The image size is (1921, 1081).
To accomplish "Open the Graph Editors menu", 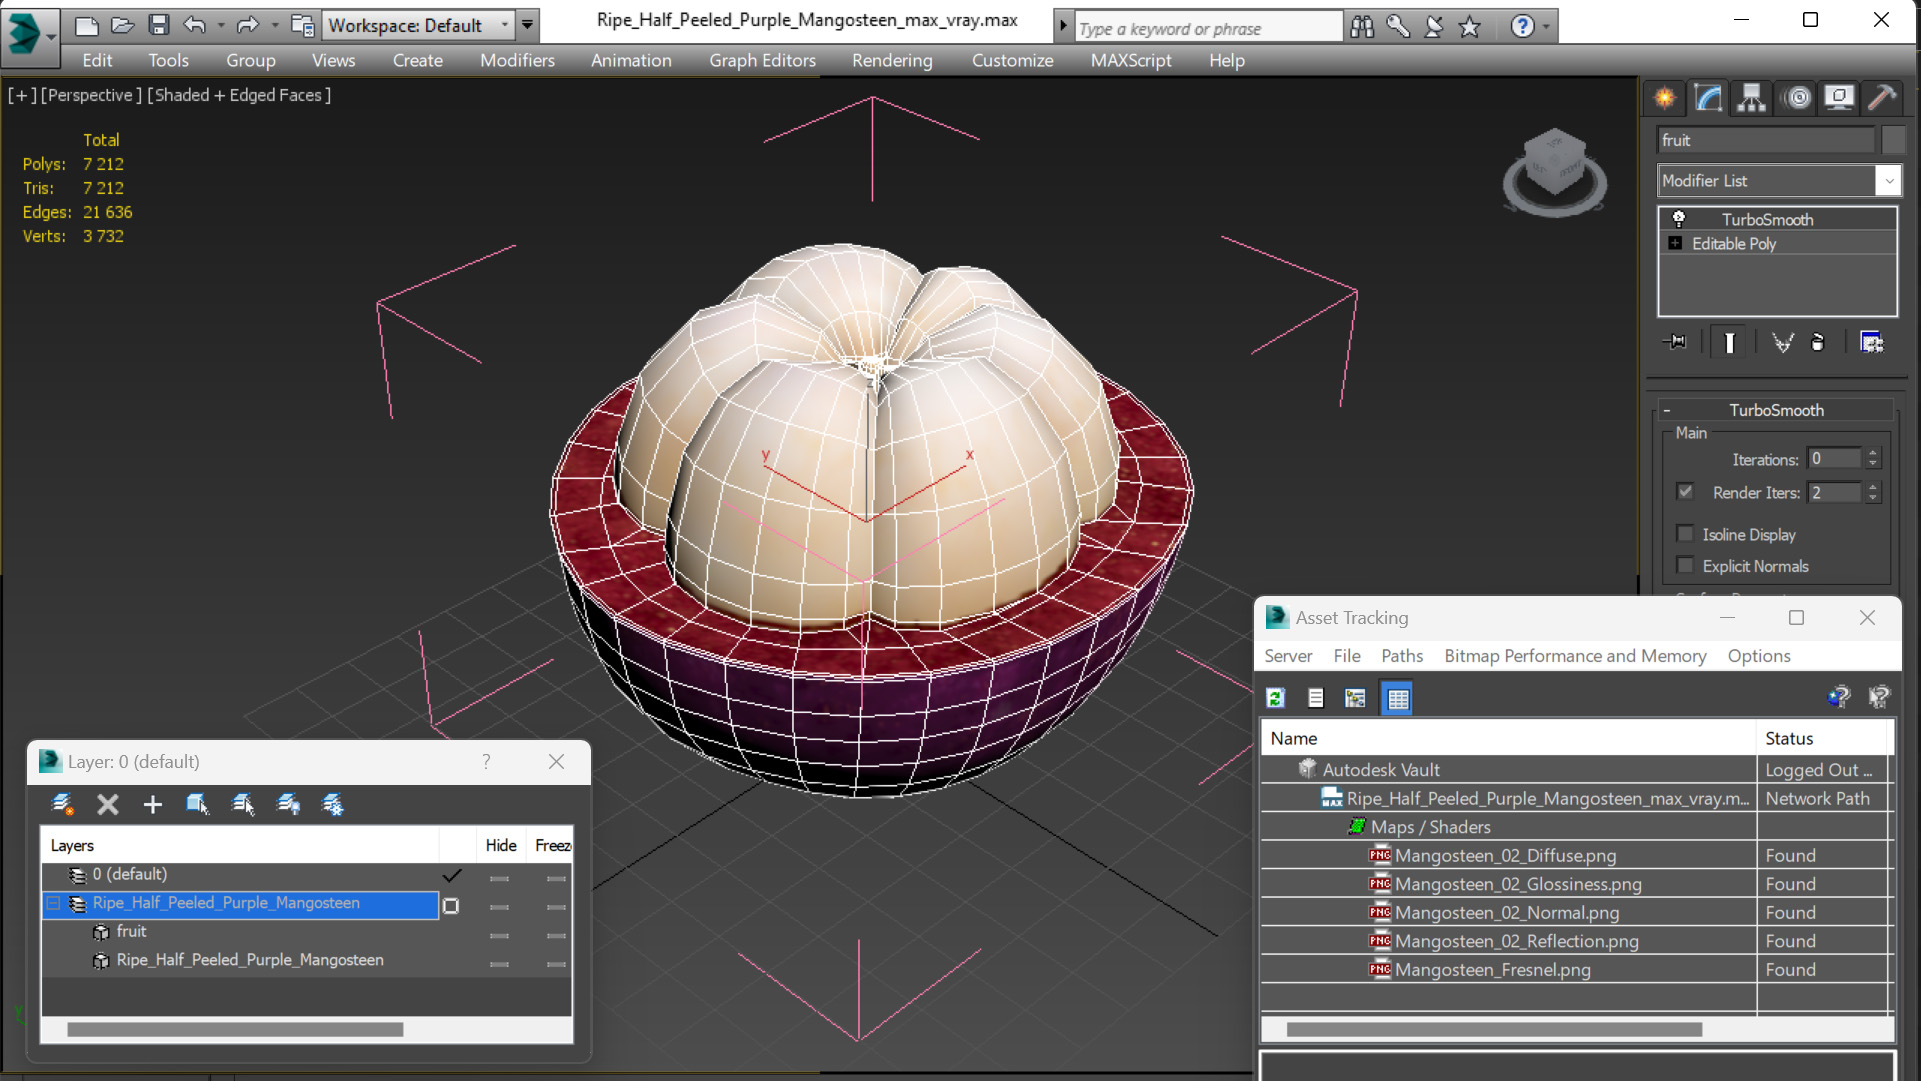I will [762, 60].
